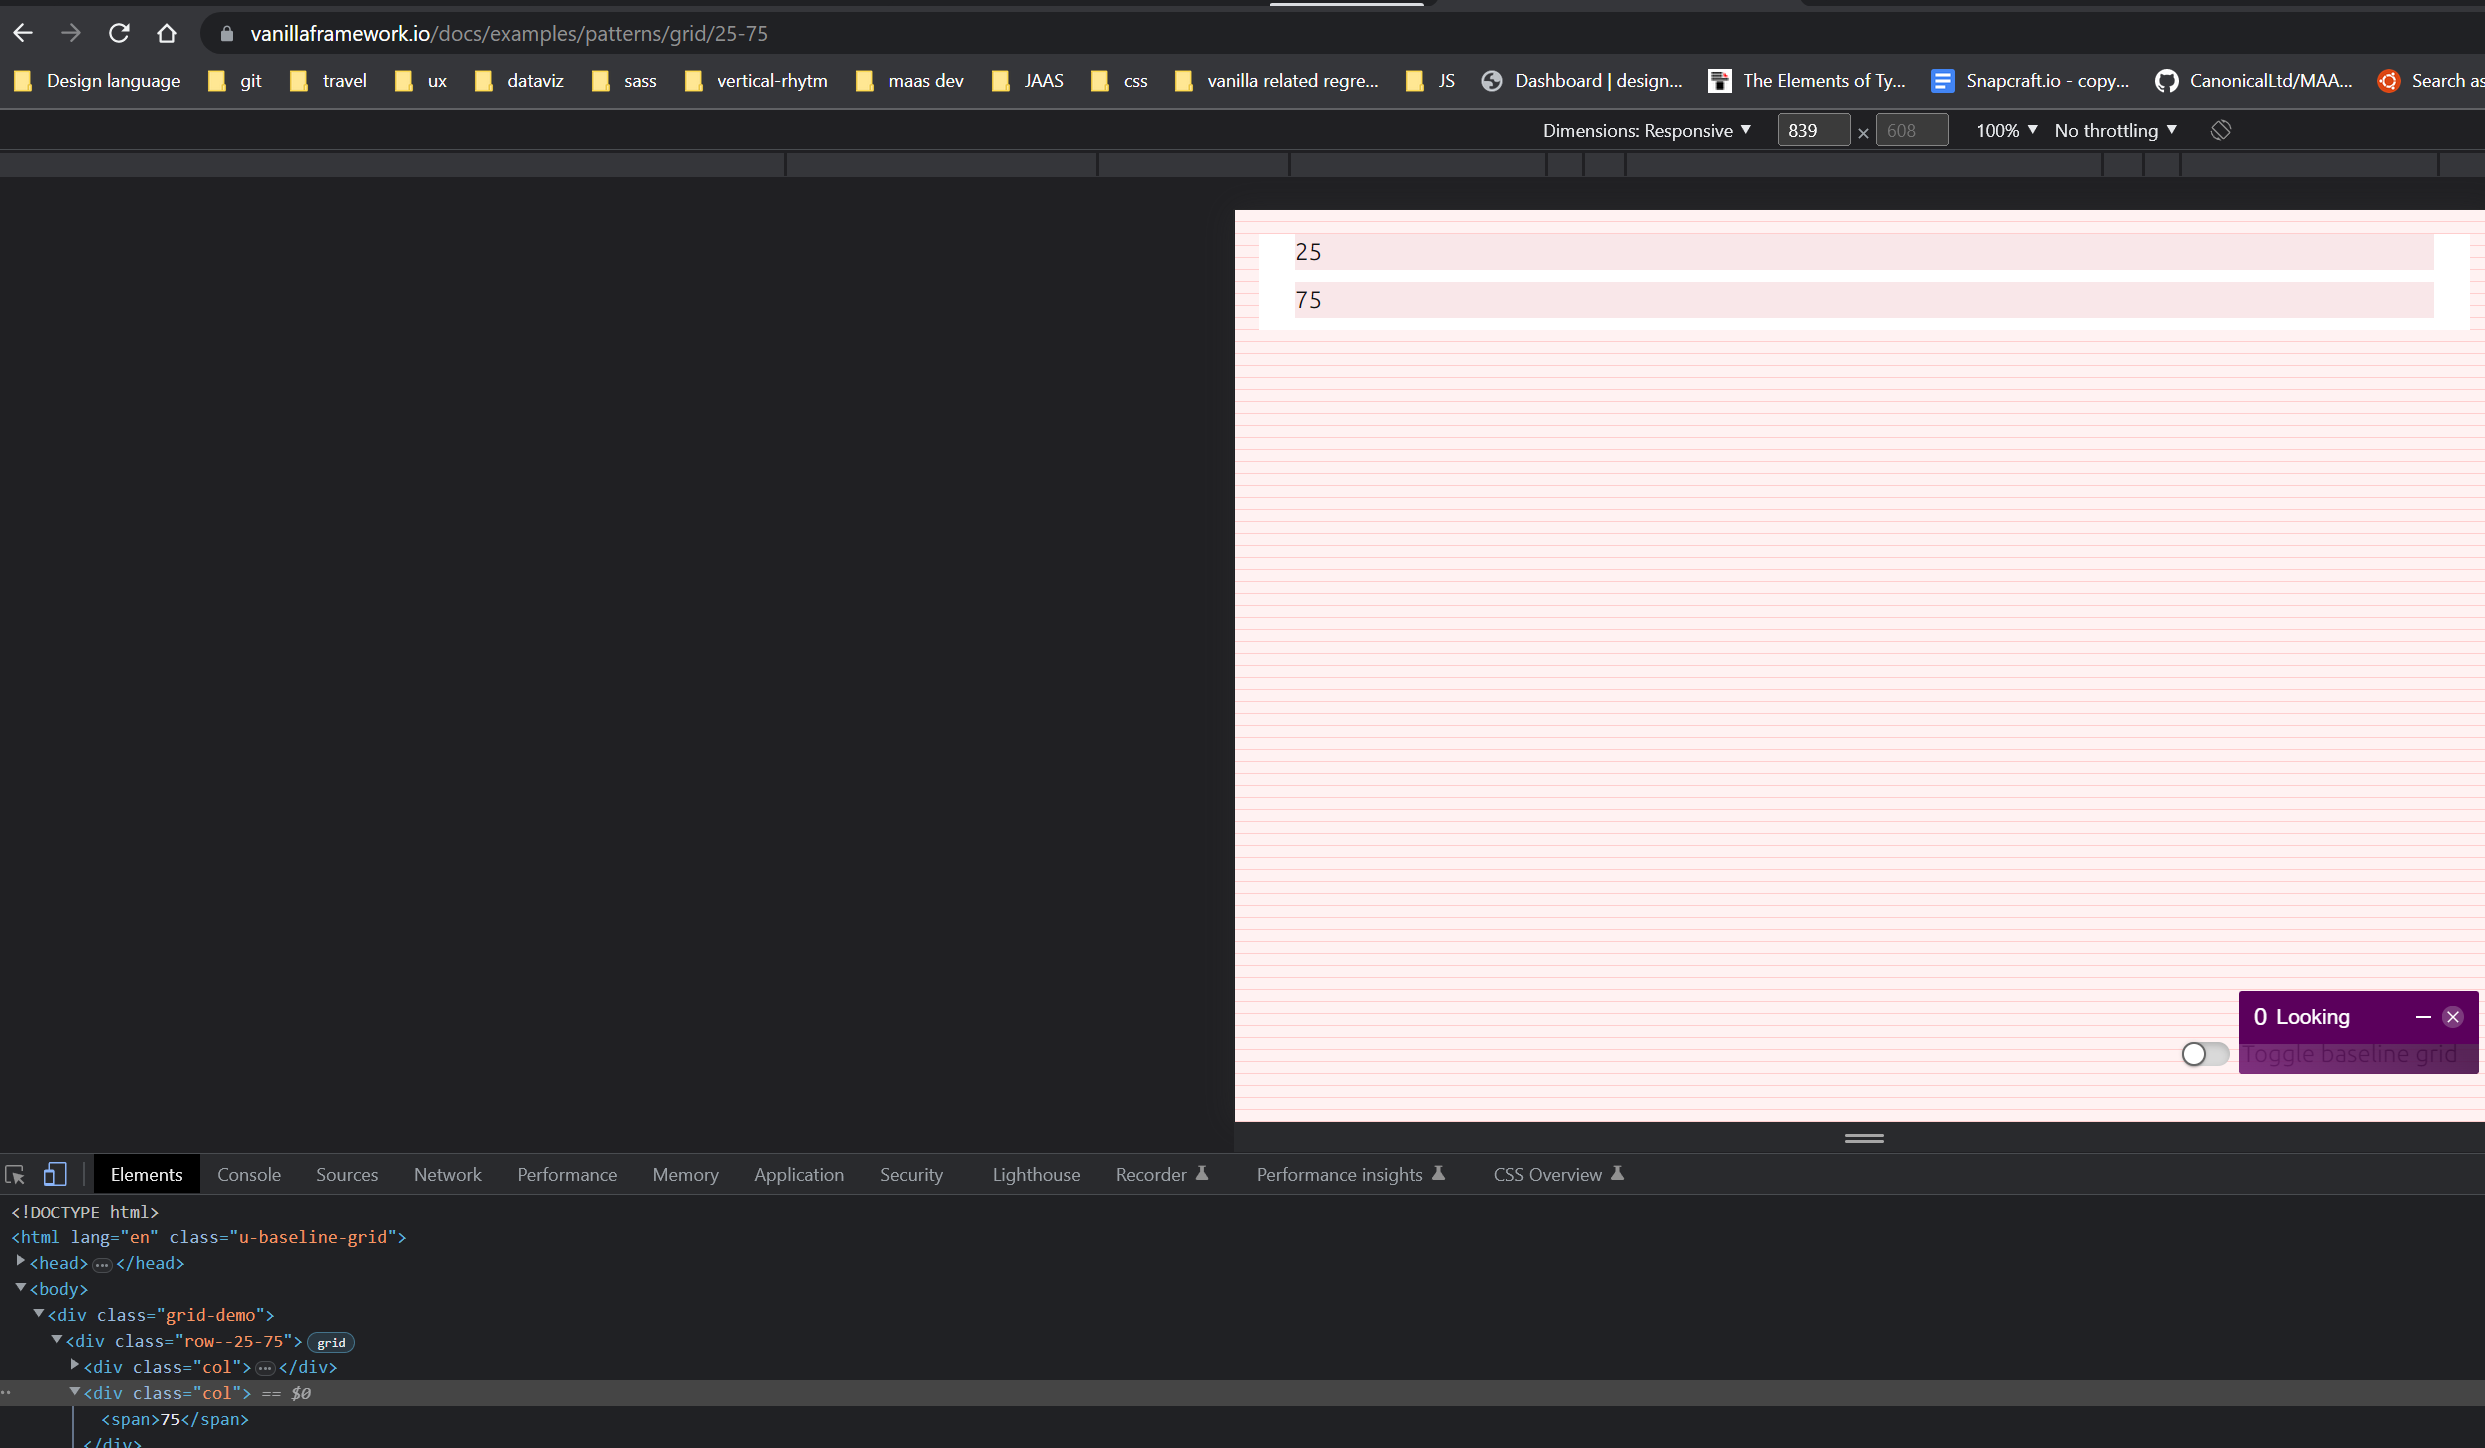Switch to the Console tab
This screenshot has width=2485, height=1448.
(x=249, y=1174)
